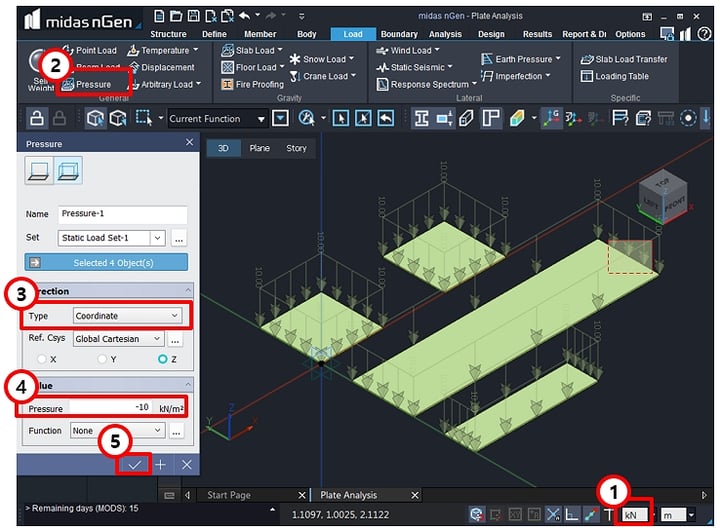Expand the Wind Load dropdown
720x530 pixels.
[x=437, y=50]
